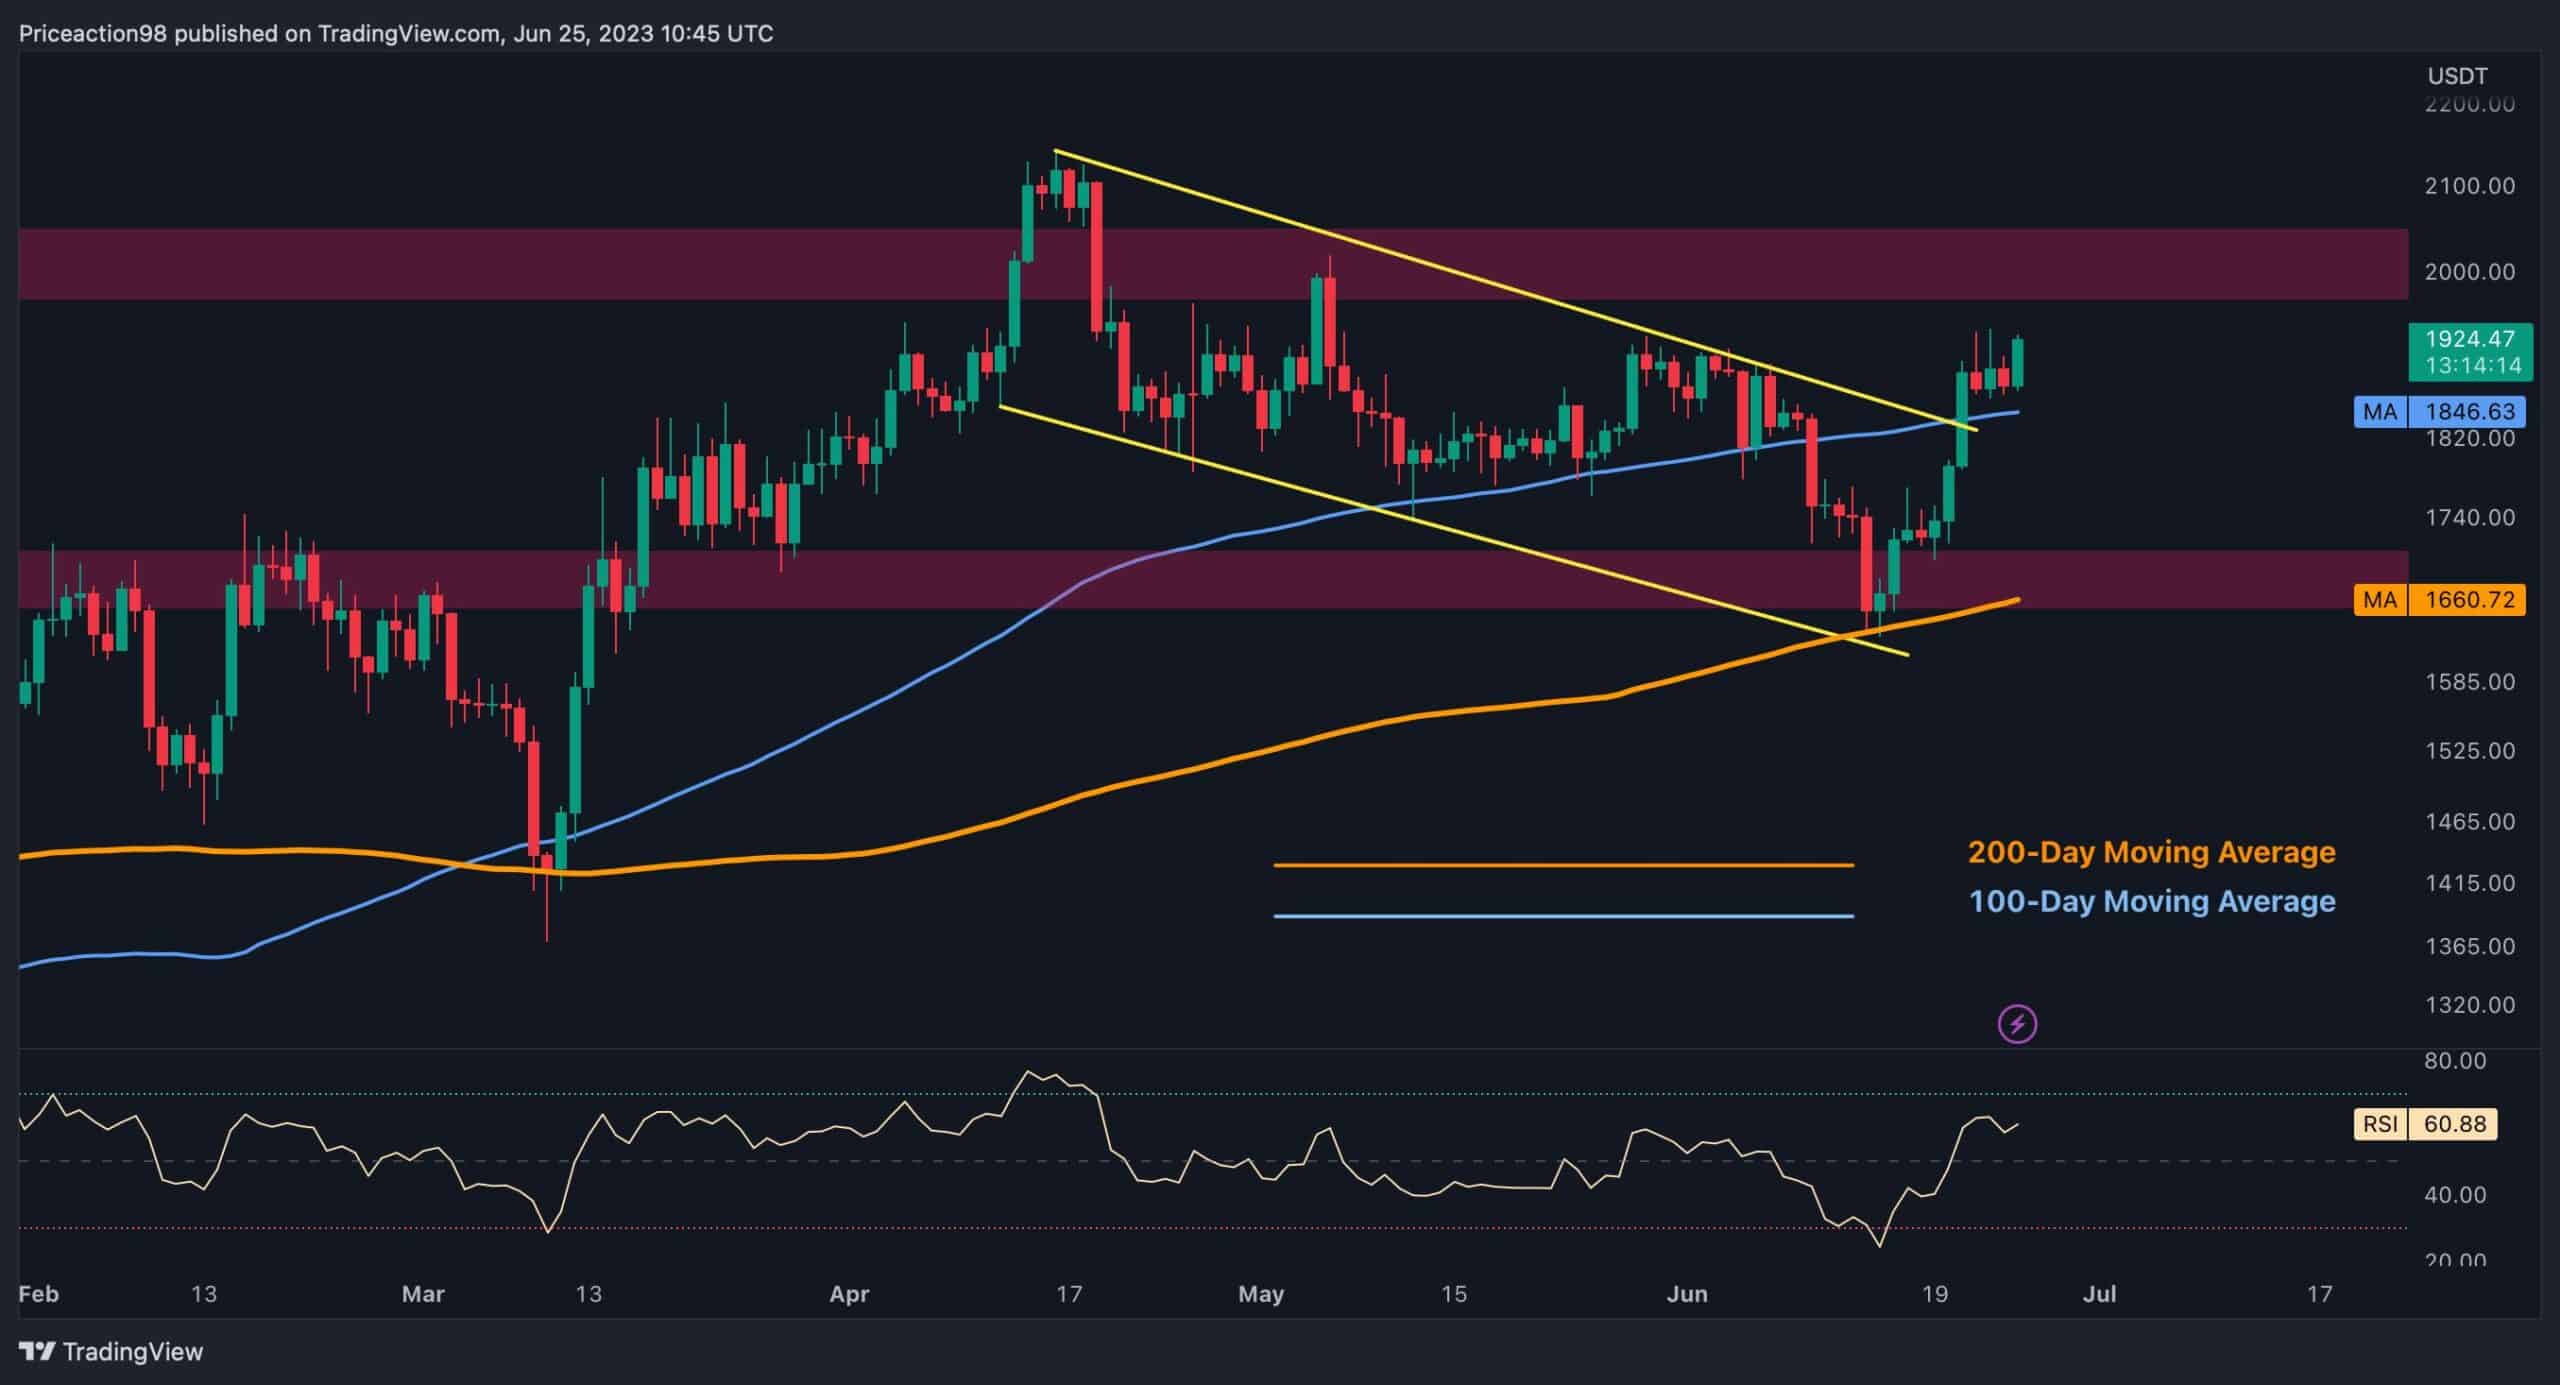2560x1385 pixels.
Task: Click the May date axis label
Action: 1261,1294
